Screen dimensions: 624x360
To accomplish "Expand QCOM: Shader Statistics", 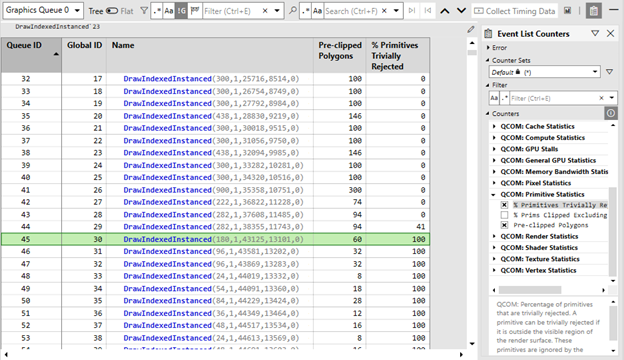I will pos(494,247).
